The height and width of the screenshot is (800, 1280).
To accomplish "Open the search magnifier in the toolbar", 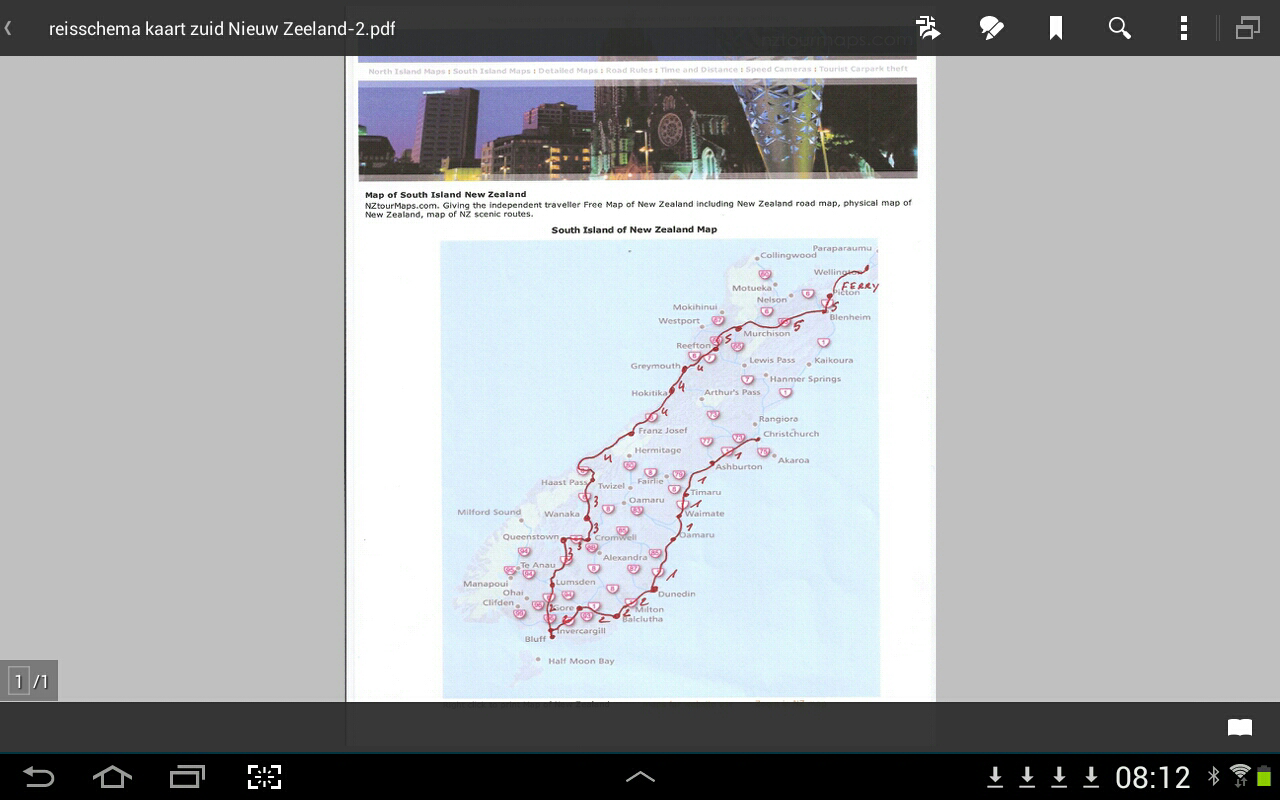I will pyautogui.click(x=1119, y=28).
